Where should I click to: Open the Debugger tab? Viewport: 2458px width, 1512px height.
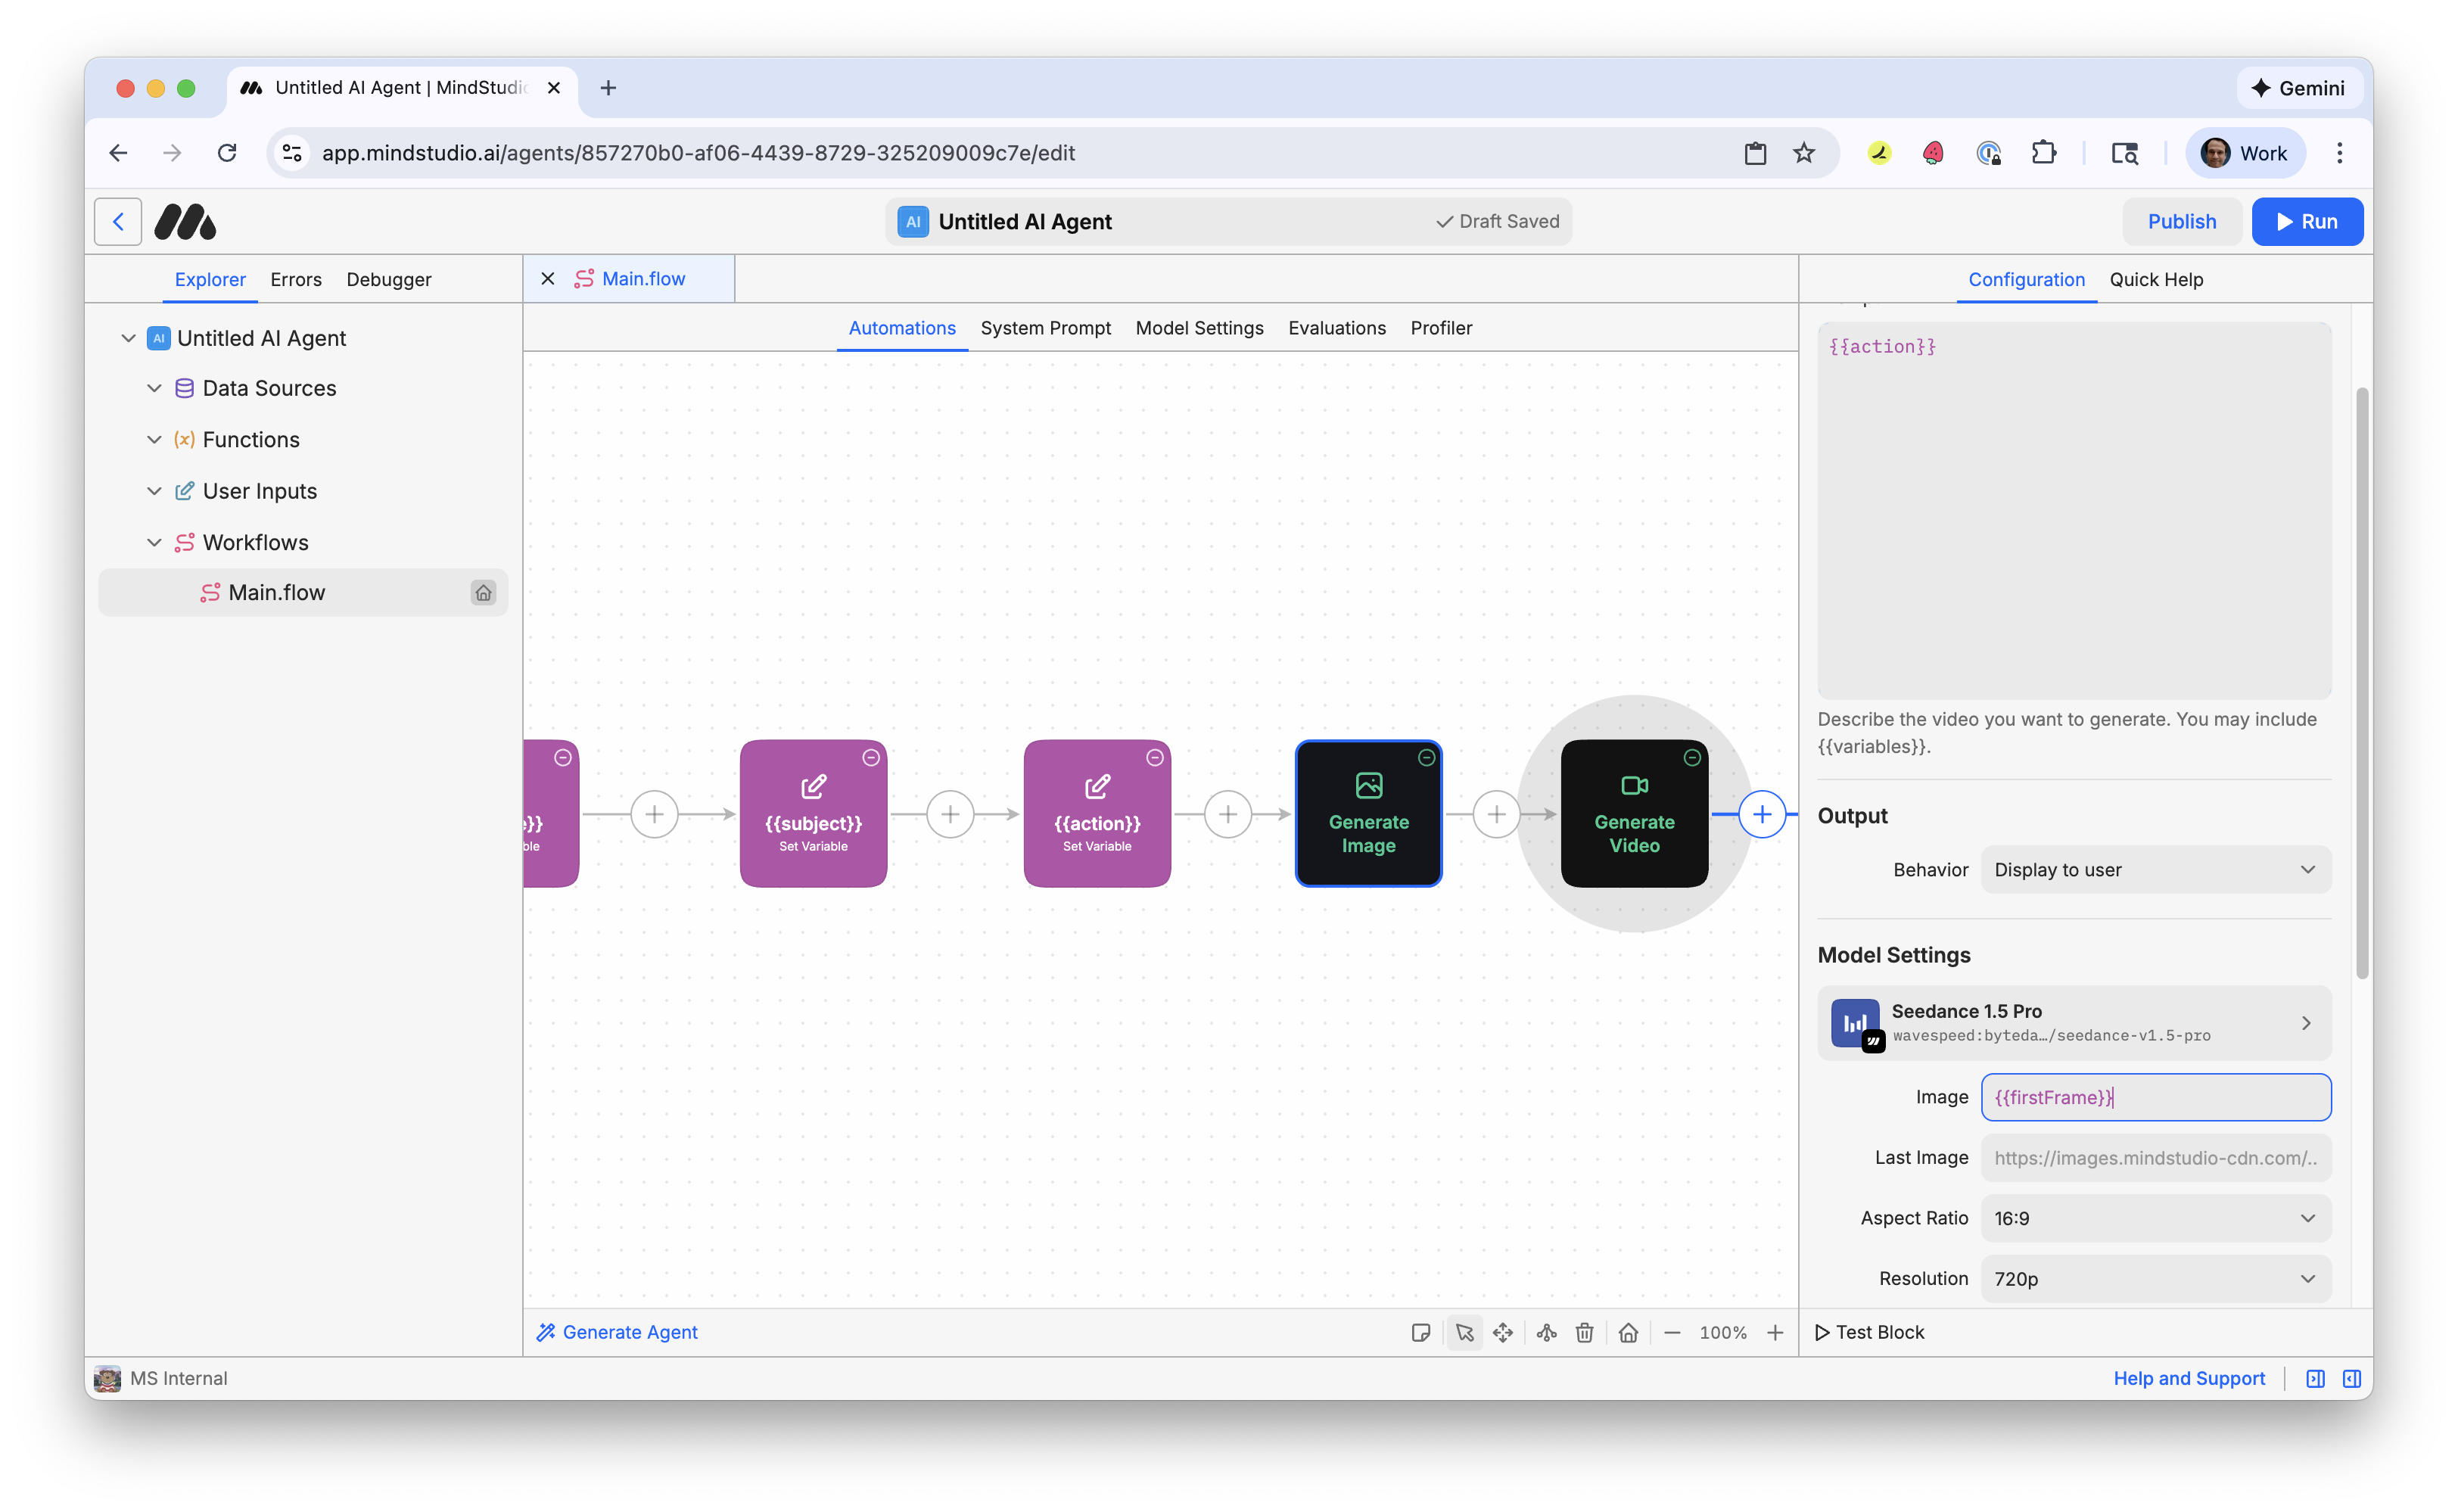[x=388, y=280]
